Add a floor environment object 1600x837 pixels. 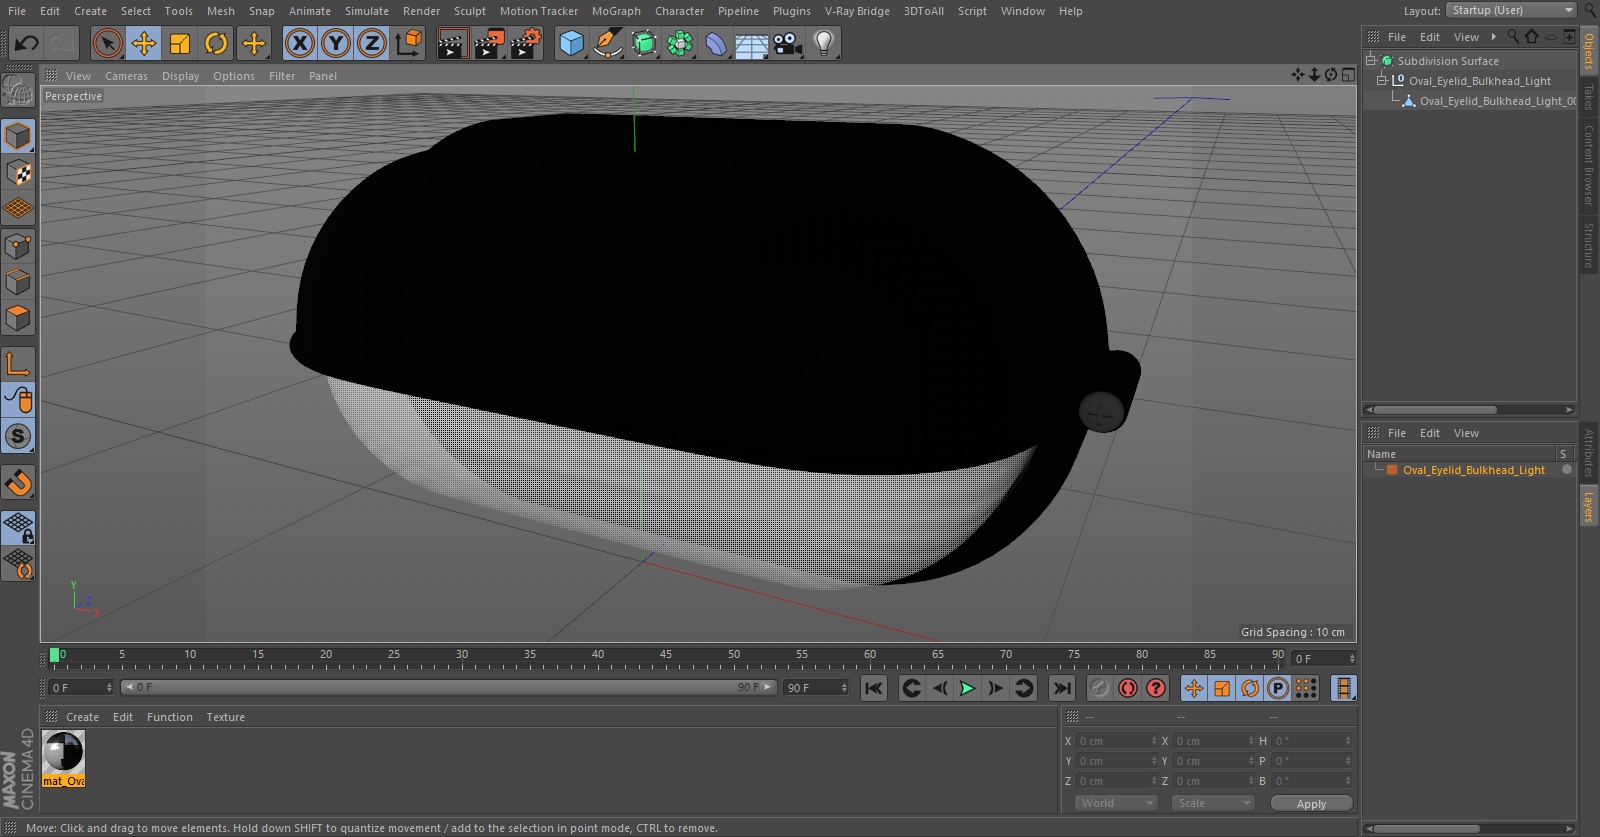752,43
